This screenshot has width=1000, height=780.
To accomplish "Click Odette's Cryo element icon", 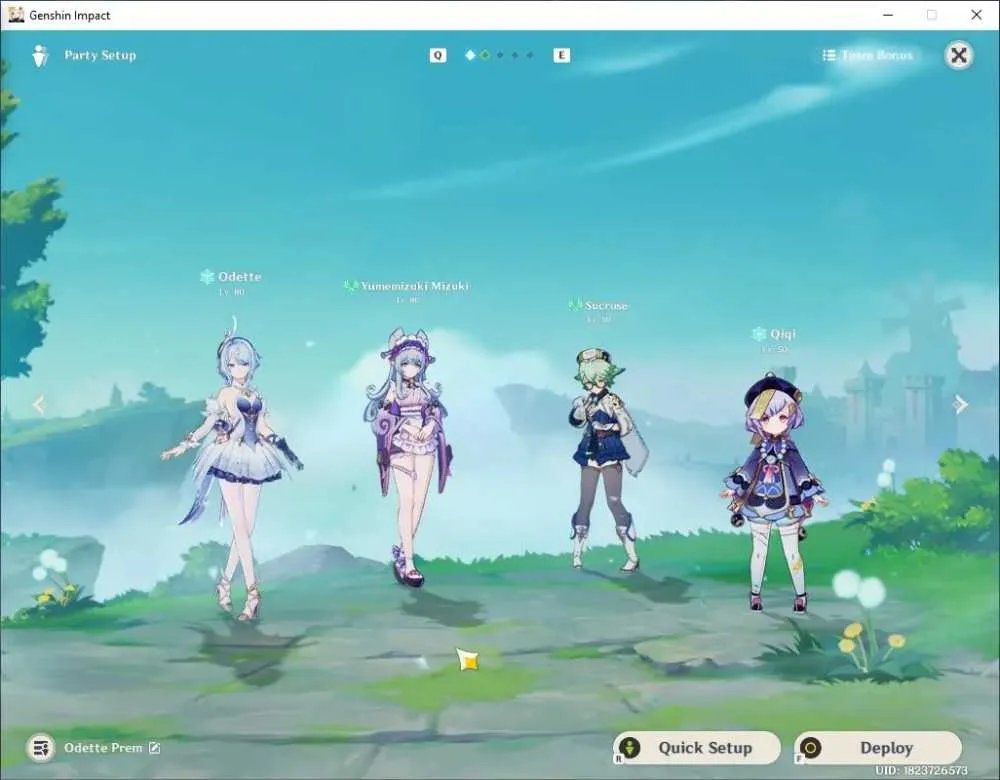I will (x=207, y=277).
